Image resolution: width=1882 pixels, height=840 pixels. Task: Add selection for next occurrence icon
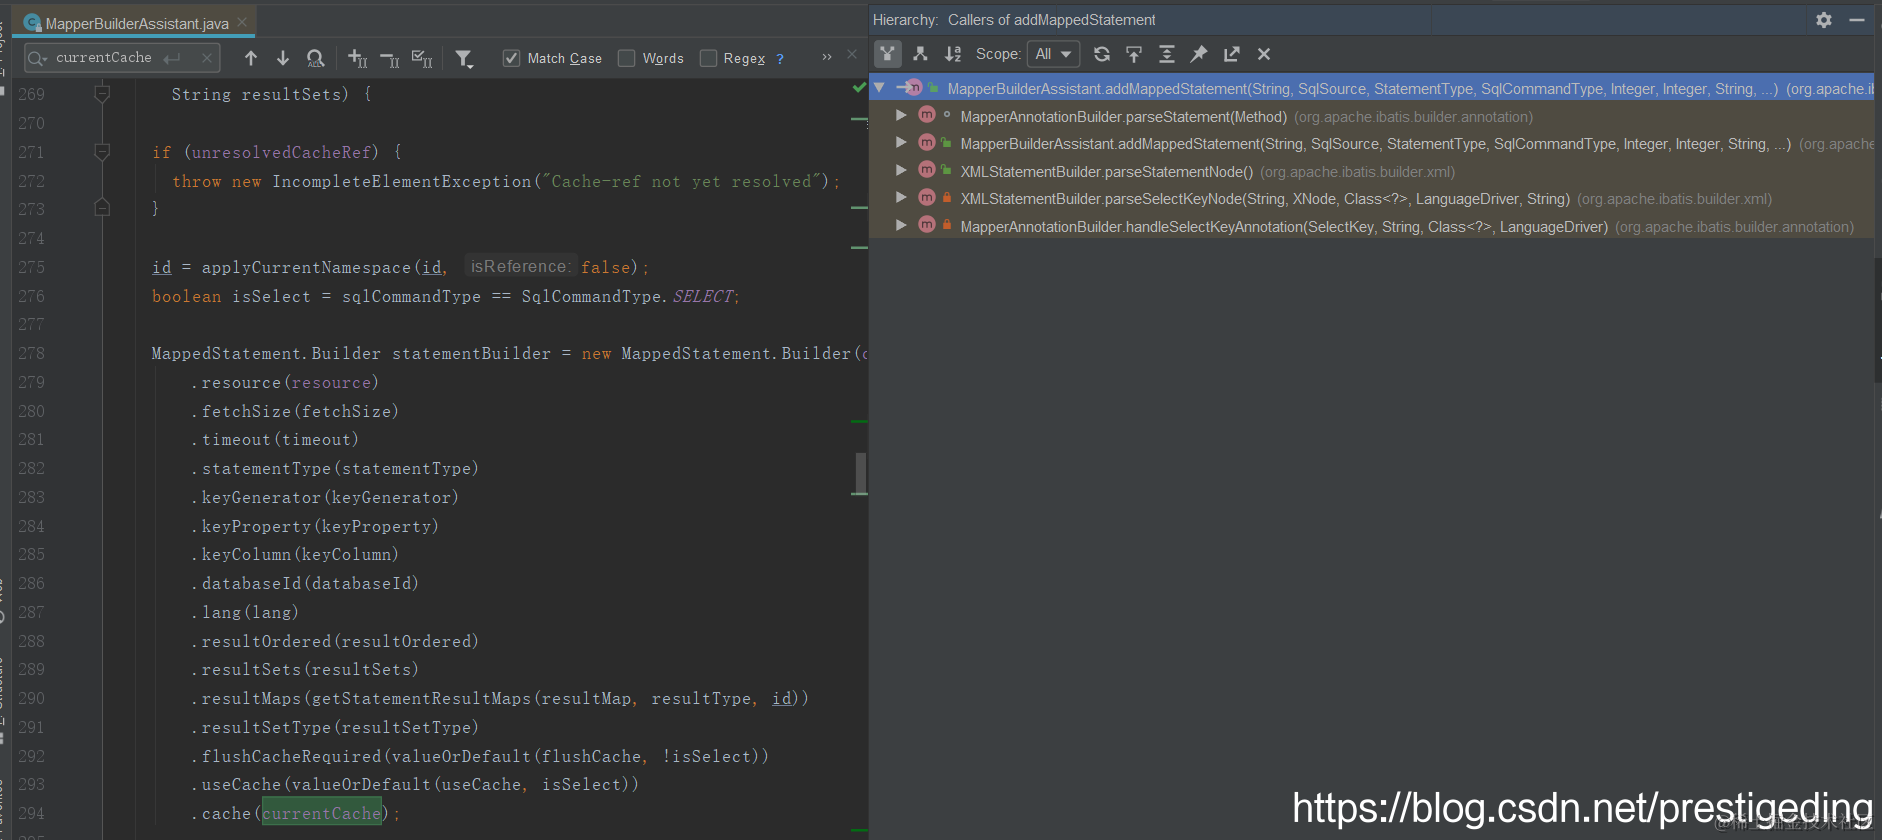[x=357, y=58]
